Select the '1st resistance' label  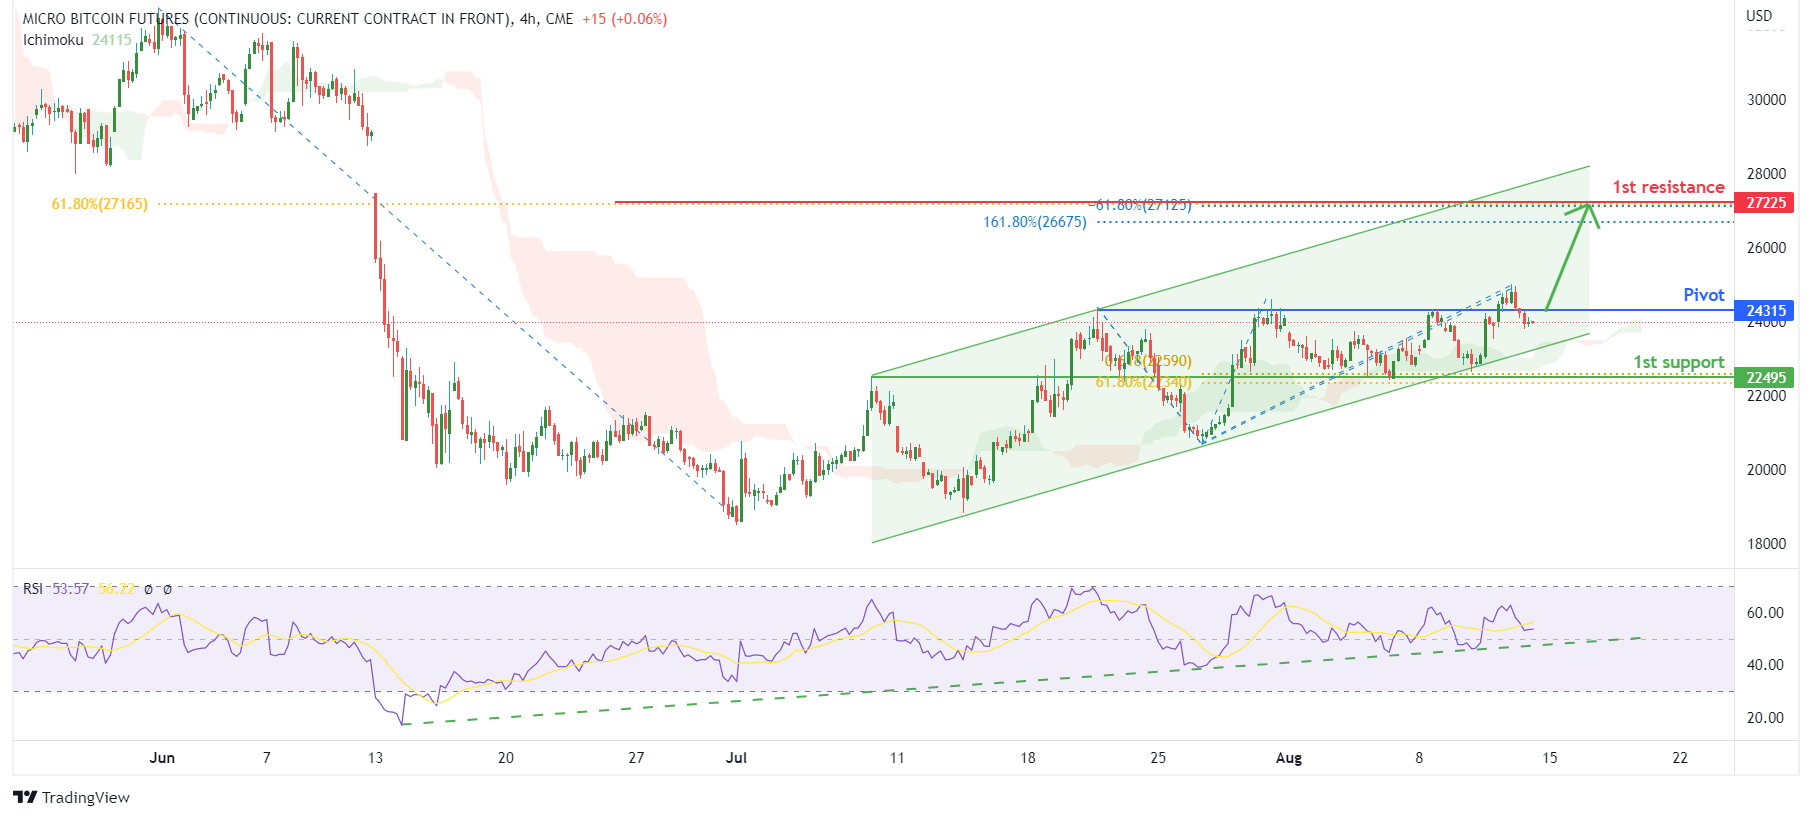1668,187
